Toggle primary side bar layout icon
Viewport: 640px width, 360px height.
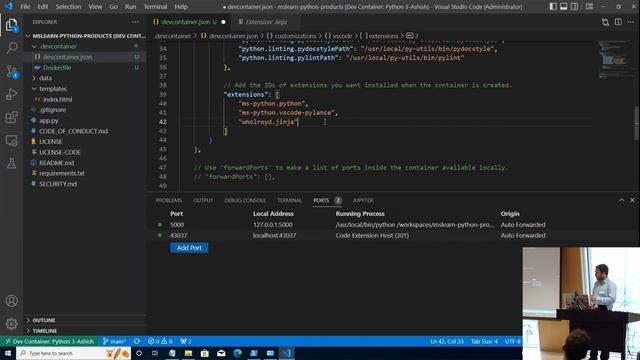pos(553,7)
